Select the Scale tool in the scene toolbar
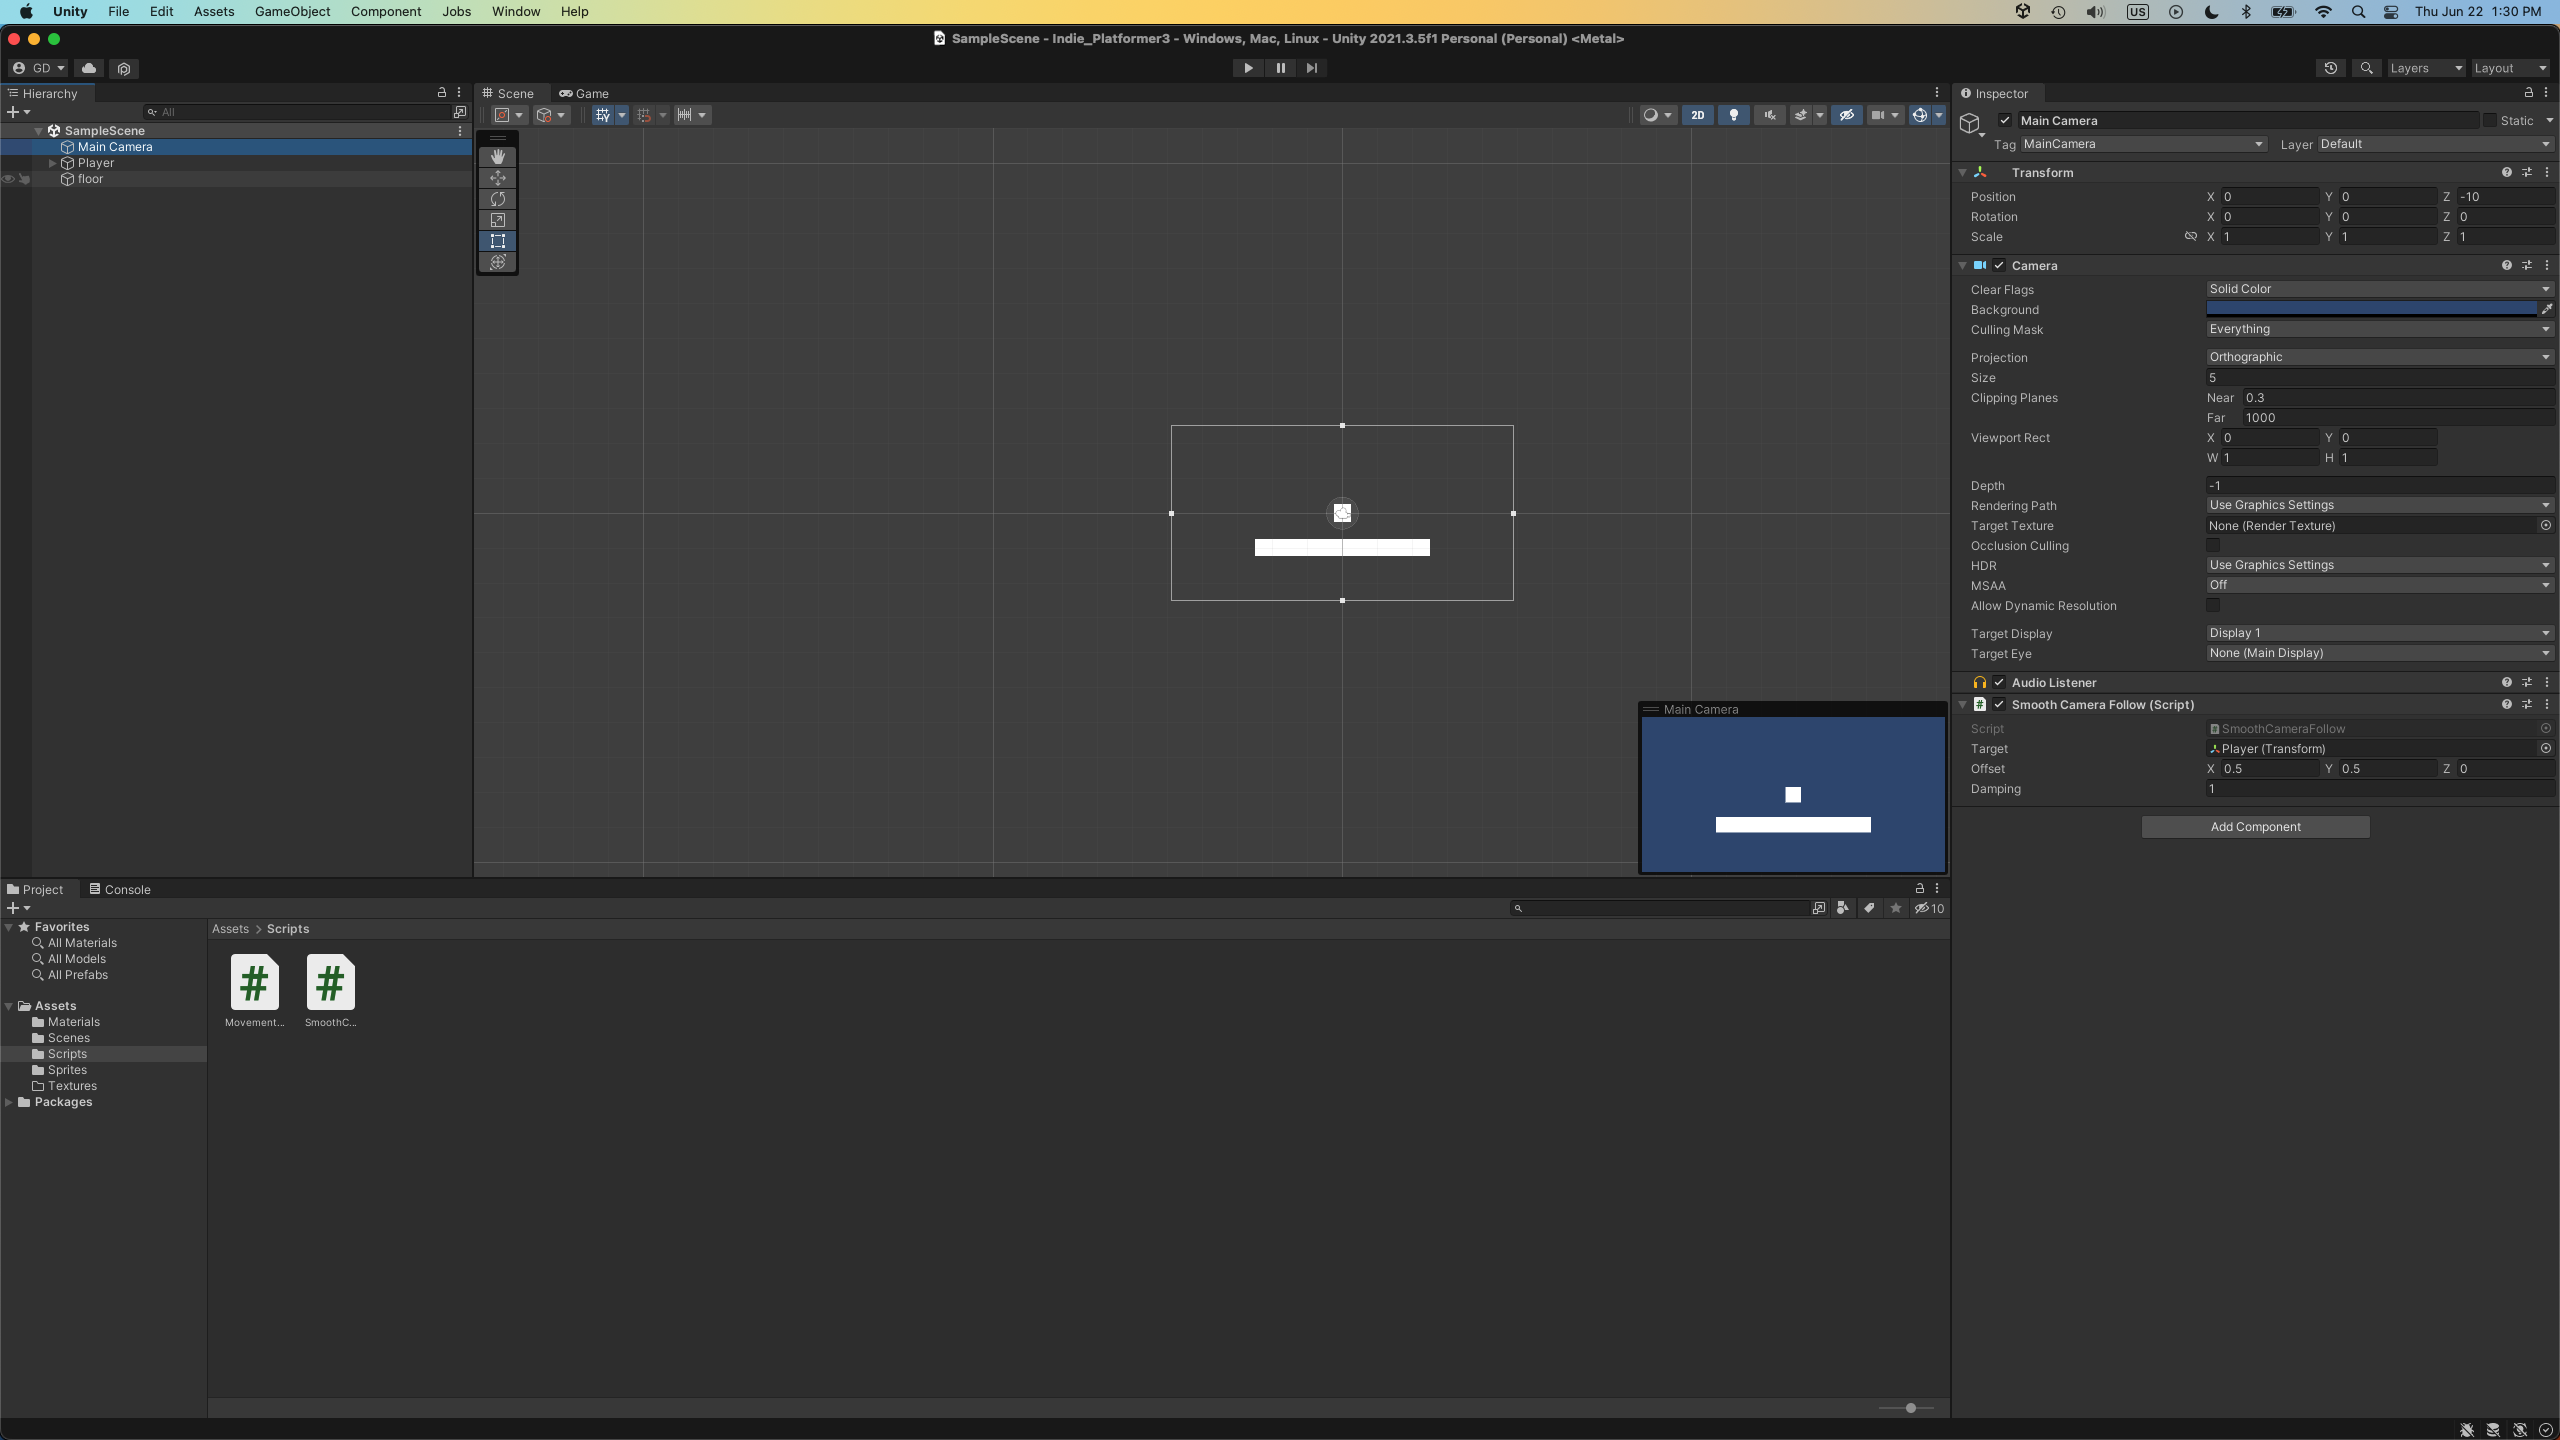2560x1440 pixels. click(x=497, y=220)
